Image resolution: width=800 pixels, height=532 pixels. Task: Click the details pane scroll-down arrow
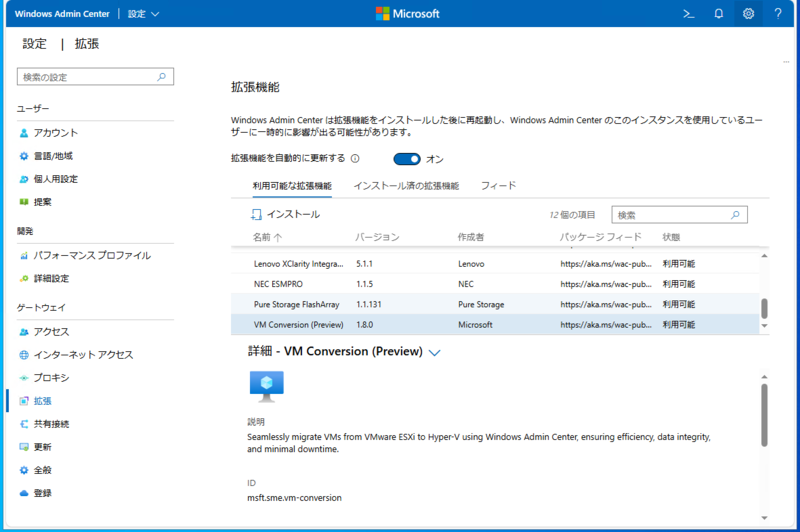pos(764,518)
